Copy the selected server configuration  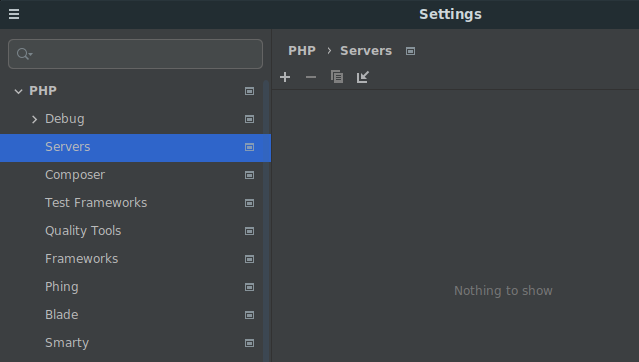[x=337, y=77]
